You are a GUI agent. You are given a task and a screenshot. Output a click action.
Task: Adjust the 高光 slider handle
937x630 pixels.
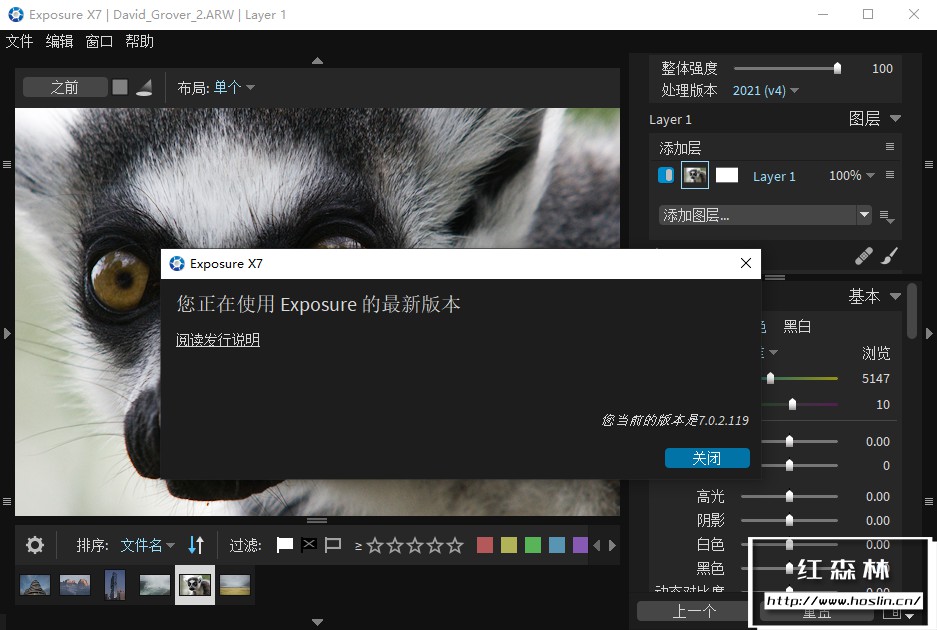(x=789, y=496)
